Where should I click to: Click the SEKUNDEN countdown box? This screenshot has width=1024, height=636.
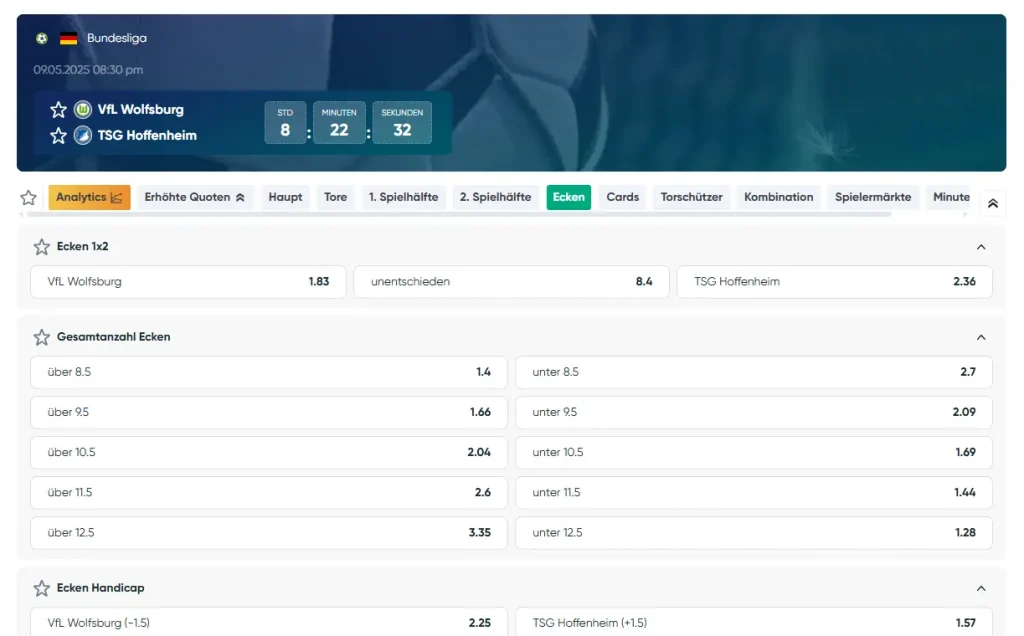pos(402,123)
